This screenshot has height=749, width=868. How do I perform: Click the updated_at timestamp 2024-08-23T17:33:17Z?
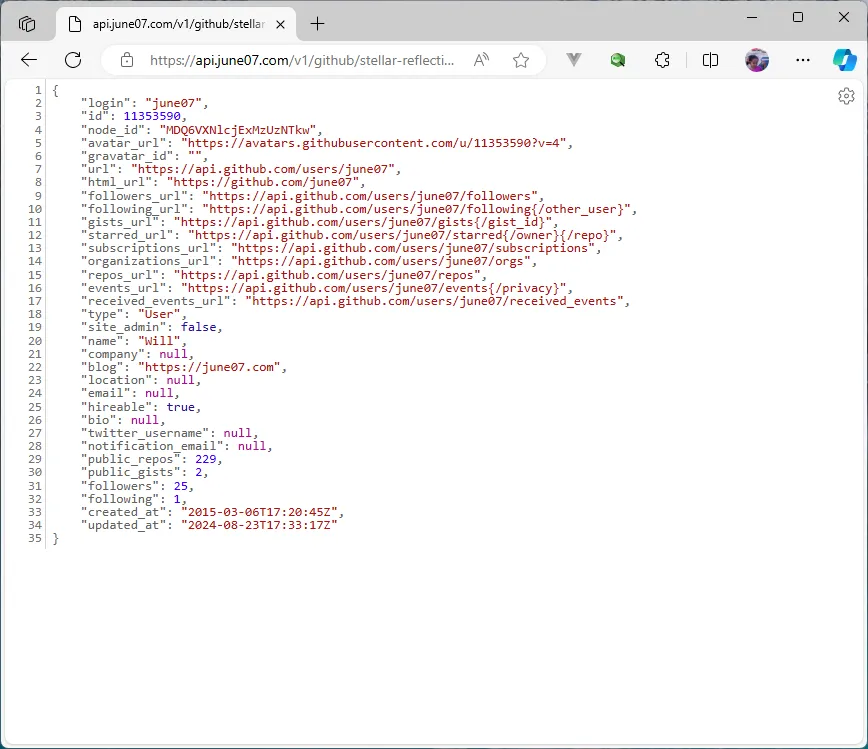click(x=259, y=525)
